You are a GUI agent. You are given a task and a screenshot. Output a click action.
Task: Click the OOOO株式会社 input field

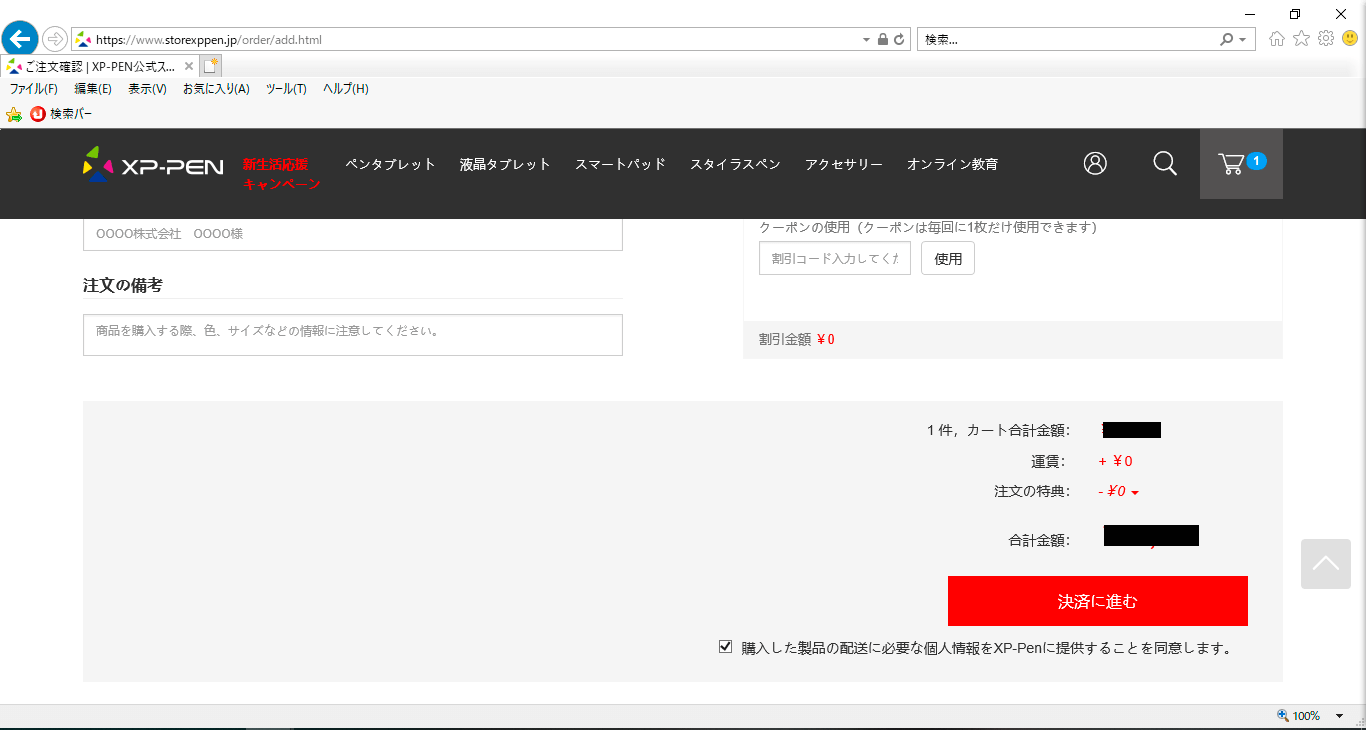point(353,234)
